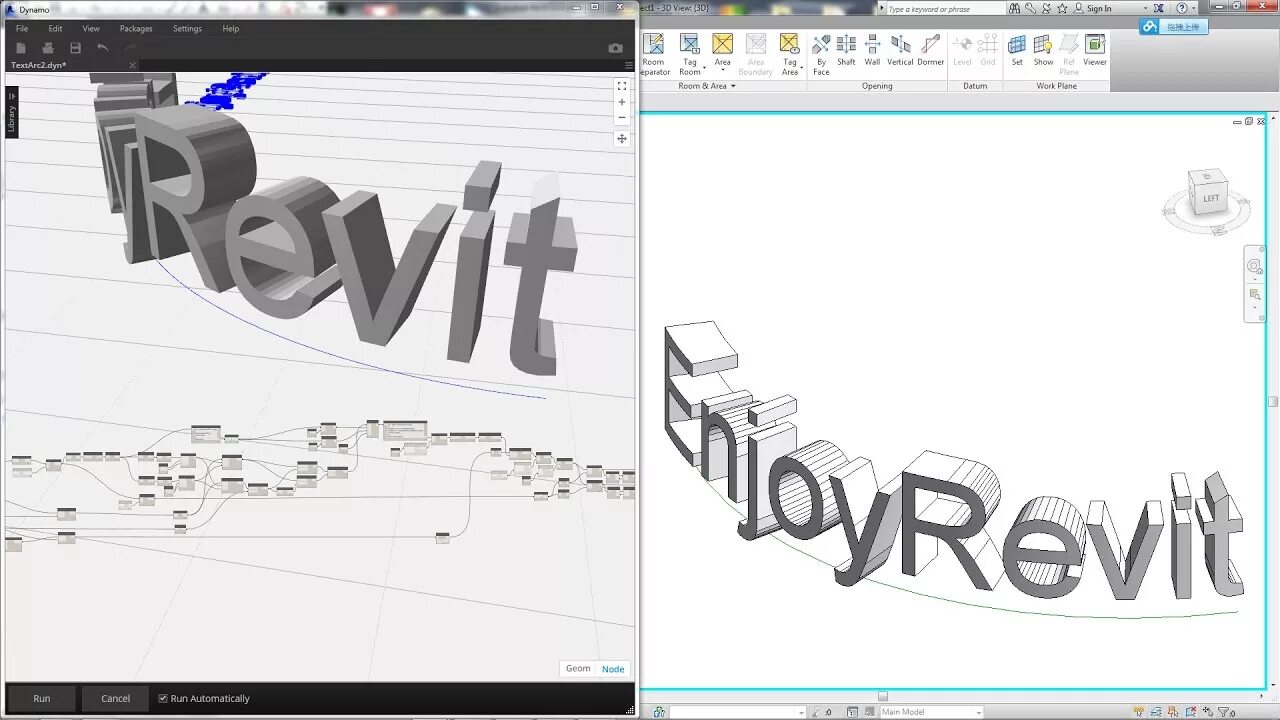The height and width of the screenshot is (720, 1280).
Task: Click the New file icon in Dynamo
Action: [20, 48]
